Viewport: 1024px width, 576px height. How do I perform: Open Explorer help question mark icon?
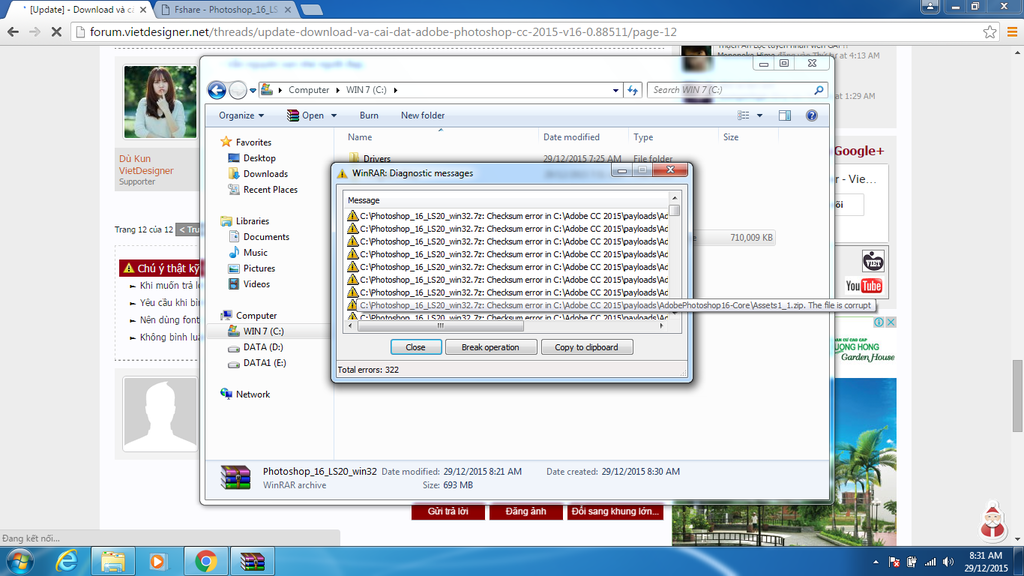pyautogui.click(x=812, y=116)
